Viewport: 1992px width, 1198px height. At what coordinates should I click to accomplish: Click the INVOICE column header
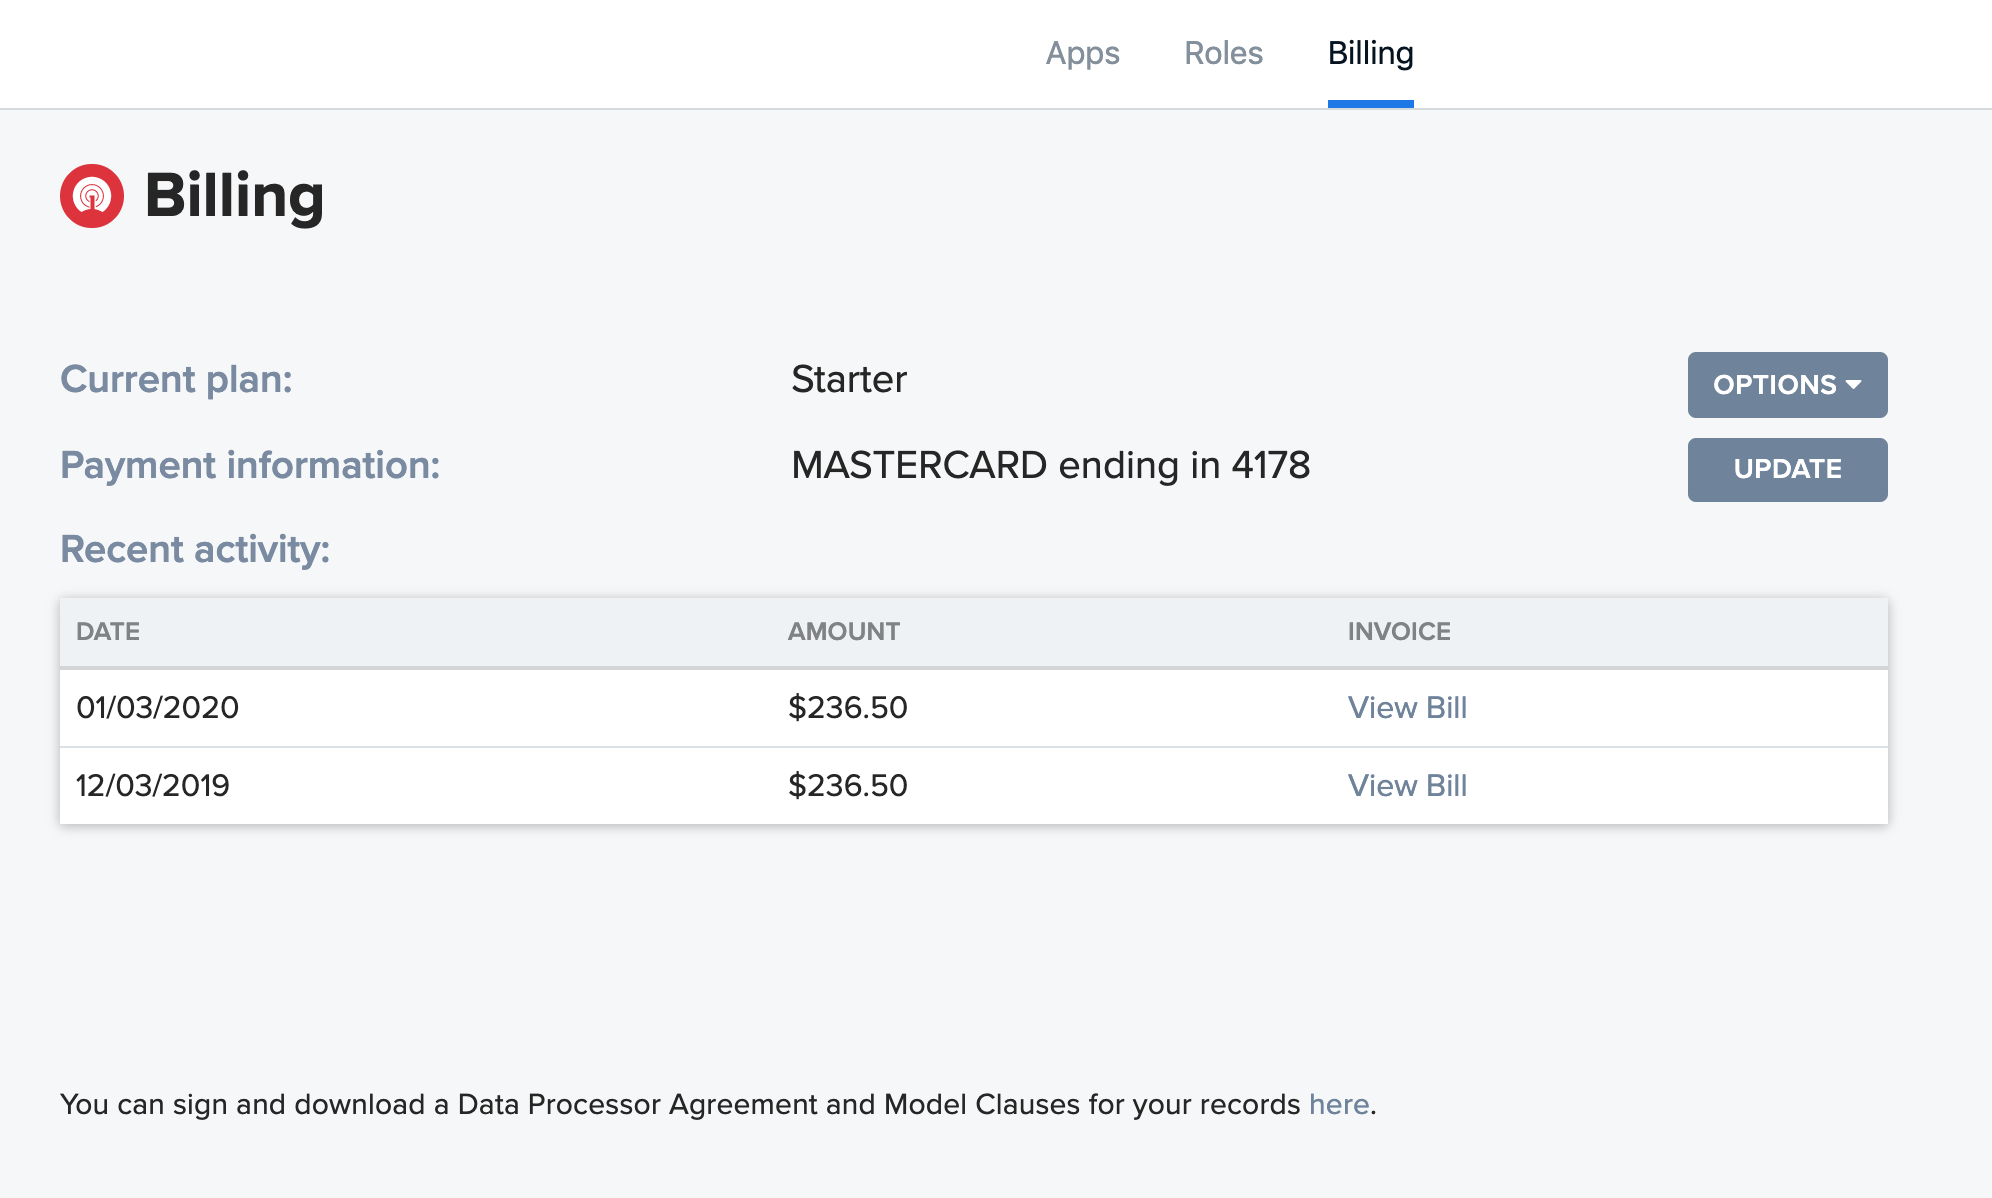tap(1398, 632)
